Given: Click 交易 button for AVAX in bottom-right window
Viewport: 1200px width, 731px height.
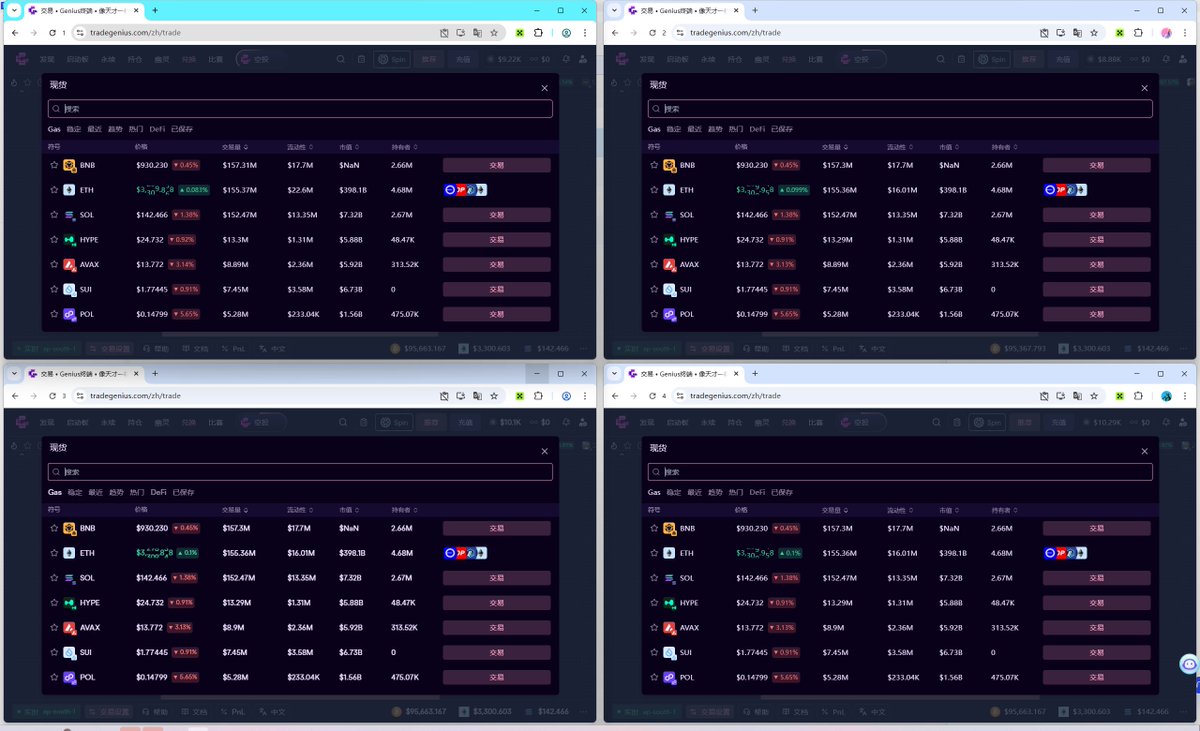Looking at the screenshot, I should pos(1096,628).
